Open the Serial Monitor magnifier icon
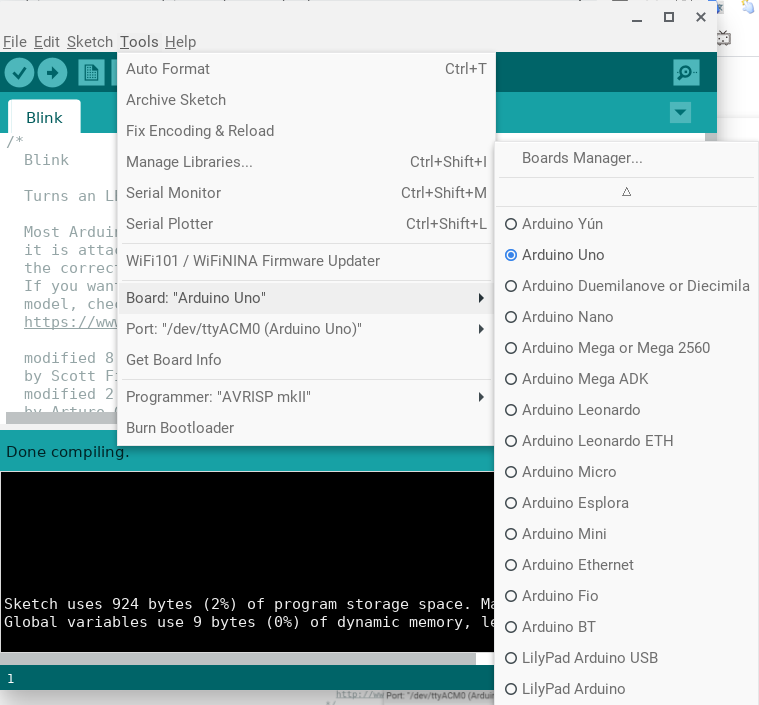The width and height of the screenshot is (759, 705). (x=686, y=73)
